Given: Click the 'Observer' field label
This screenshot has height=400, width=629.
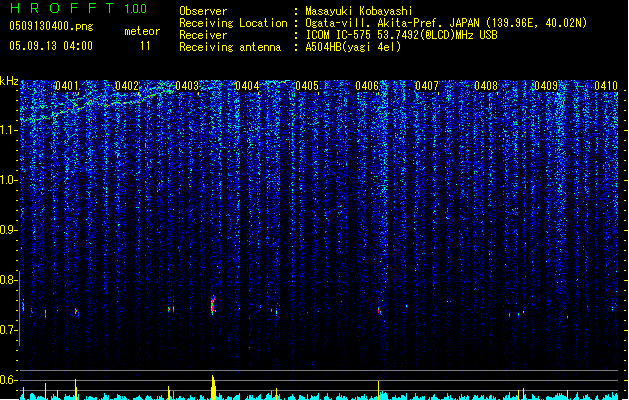Looking at the screenshot, I should 203,11.
